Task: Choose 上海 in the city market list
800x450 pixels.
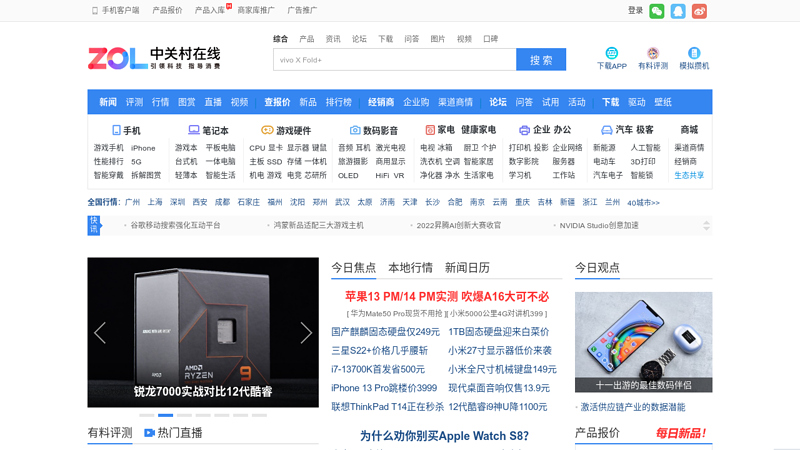Action: click(x=155, y=202)
